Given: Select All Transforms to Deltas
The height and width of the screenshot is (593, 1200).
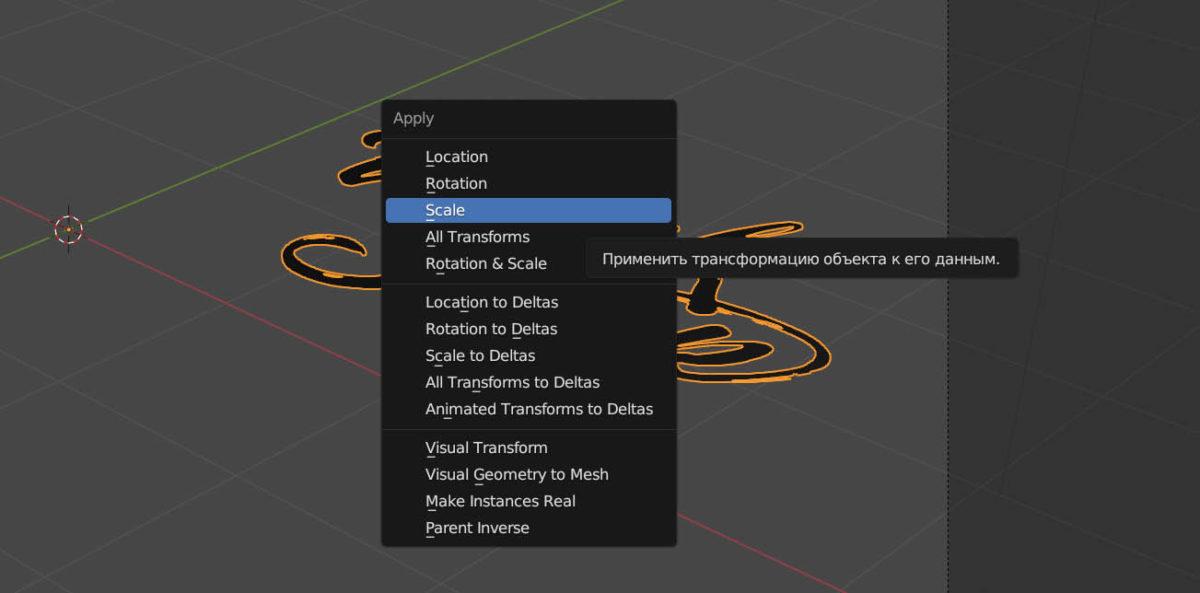Looking at the screenshot, I should [528, 382].
